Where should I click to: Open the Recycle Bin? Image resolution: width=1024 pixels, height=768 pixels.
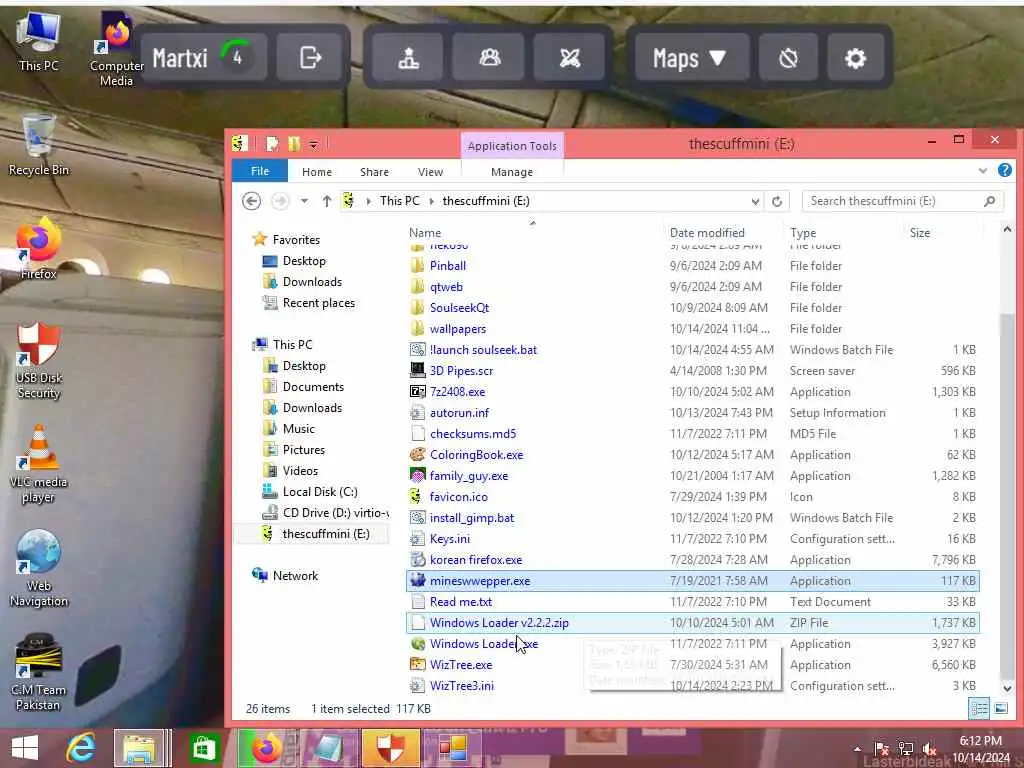(x=39, y=145)
